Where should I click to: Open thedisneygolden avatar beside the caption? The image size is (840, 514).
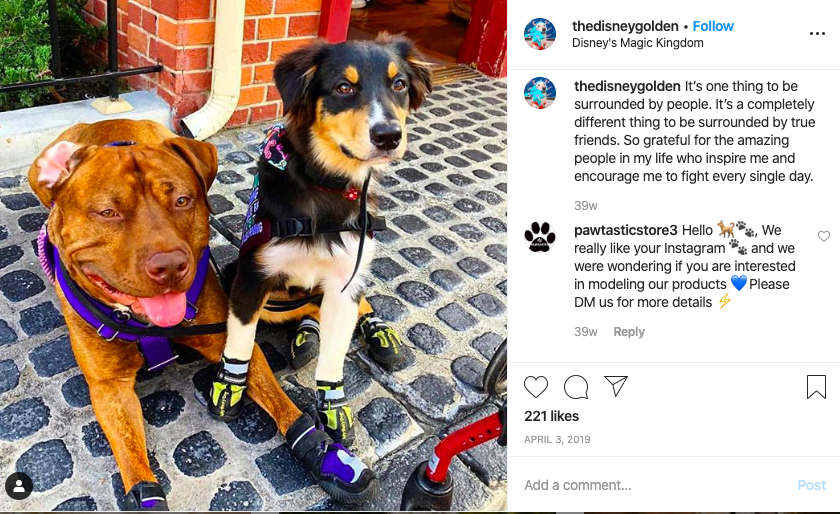pos(539,93)
